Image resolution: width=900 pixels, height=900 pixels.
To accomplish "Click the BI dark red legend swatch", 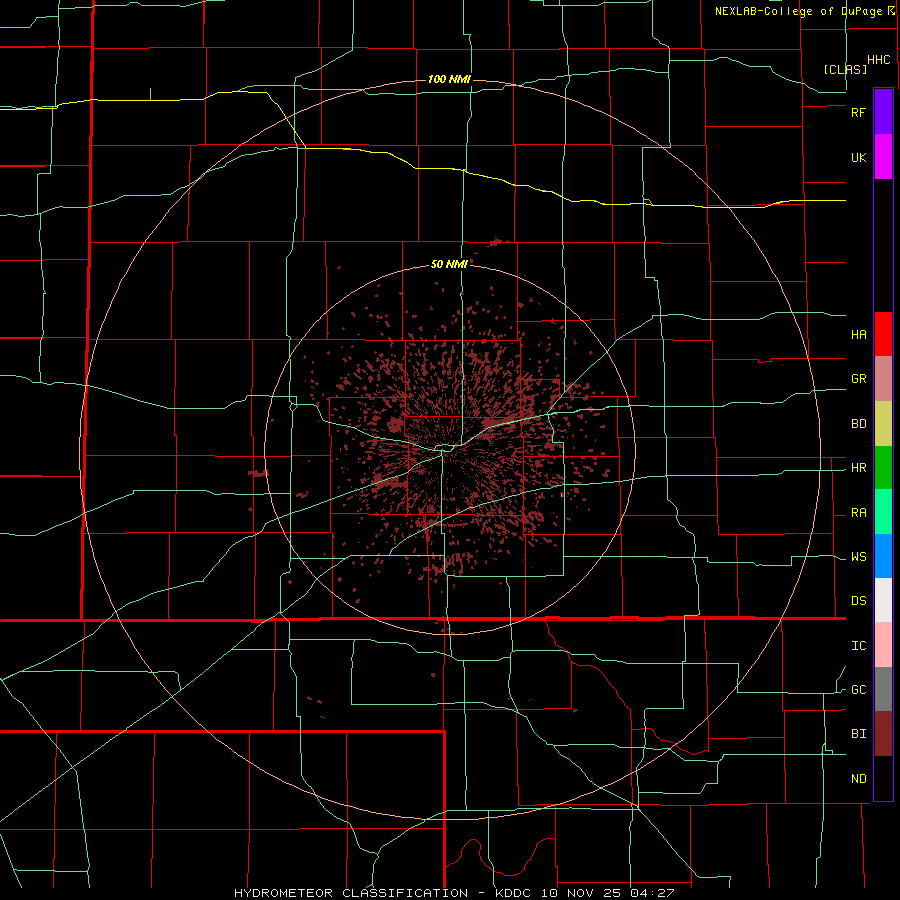I will (883, 734).
